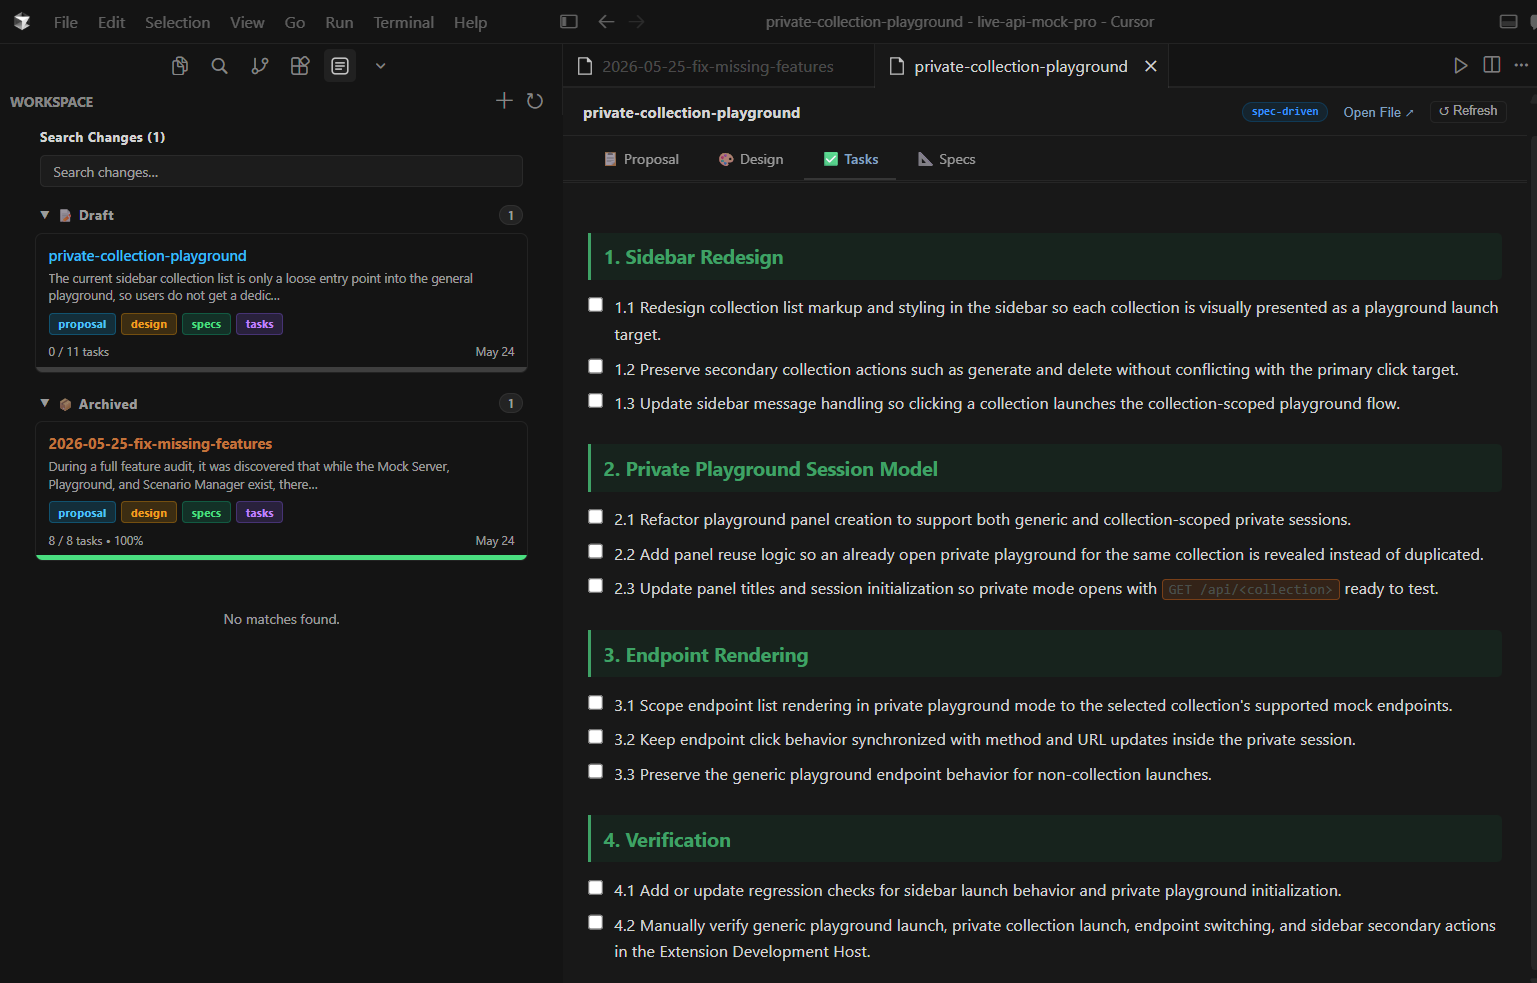Viewport: 1537px width, 983px height.
Task: Check task 1.3 Update sidebar message handling
Action: (x=596, y=401)
